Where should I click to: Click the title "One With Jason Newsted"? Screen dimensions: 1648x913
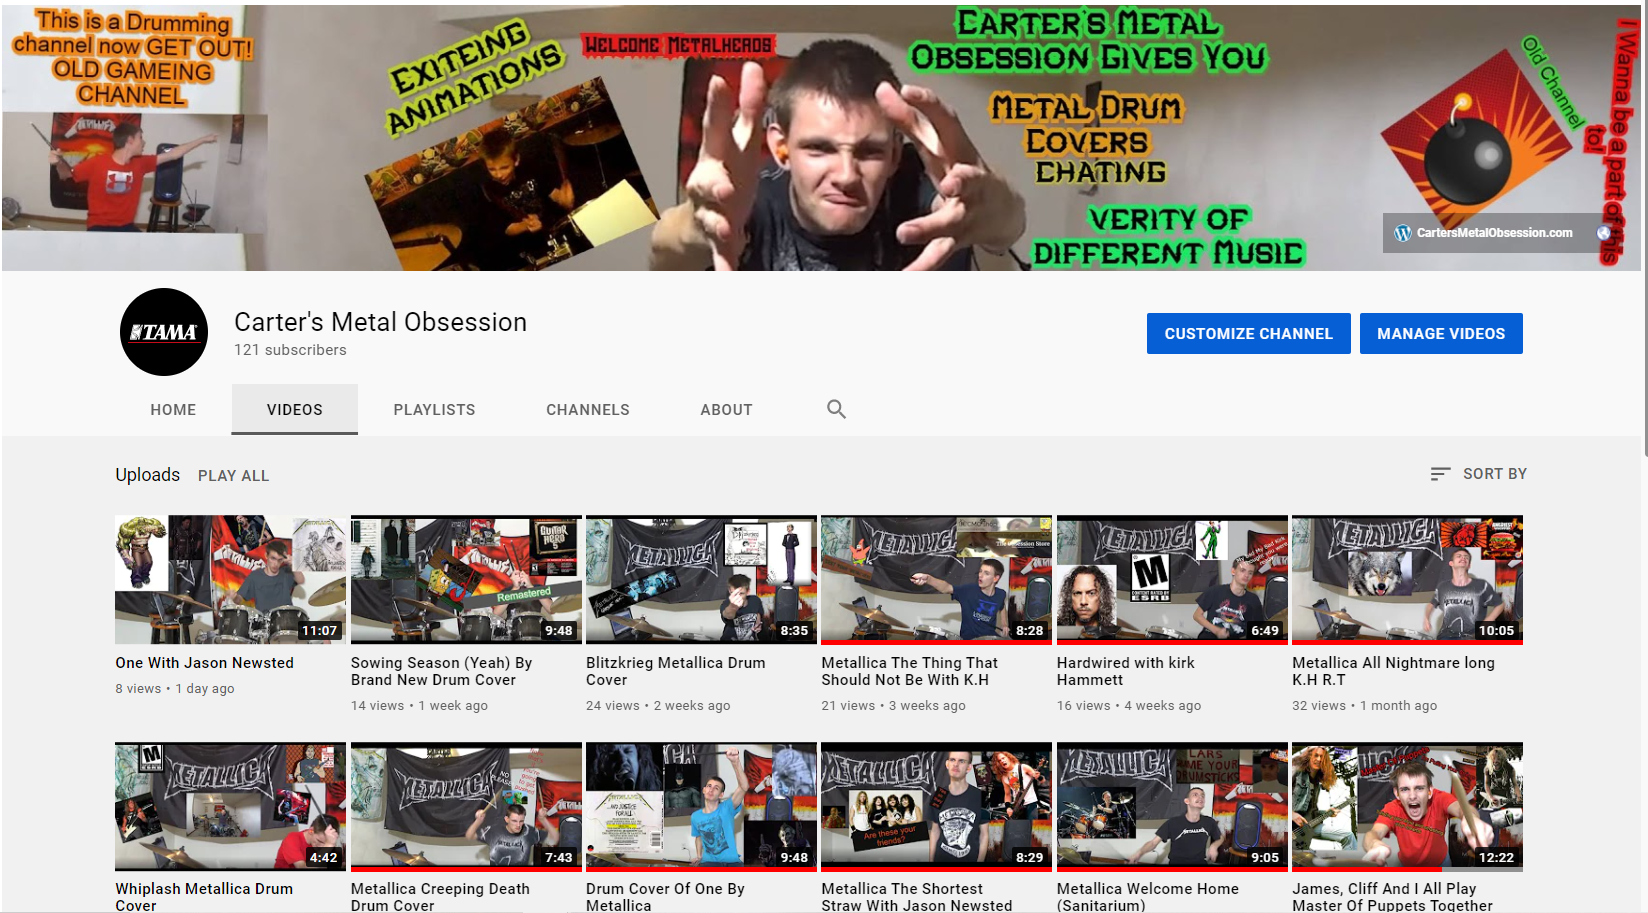pyautogui.click(x=204, y=663)
